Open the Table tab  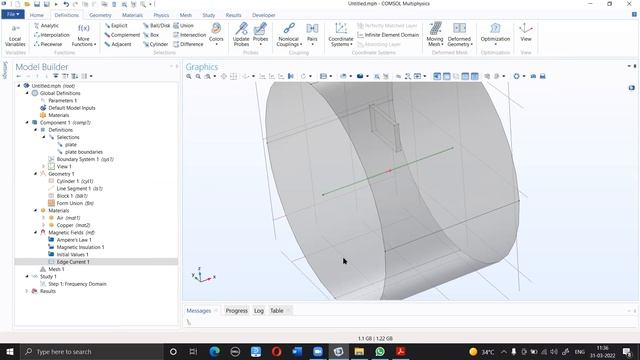277,311
